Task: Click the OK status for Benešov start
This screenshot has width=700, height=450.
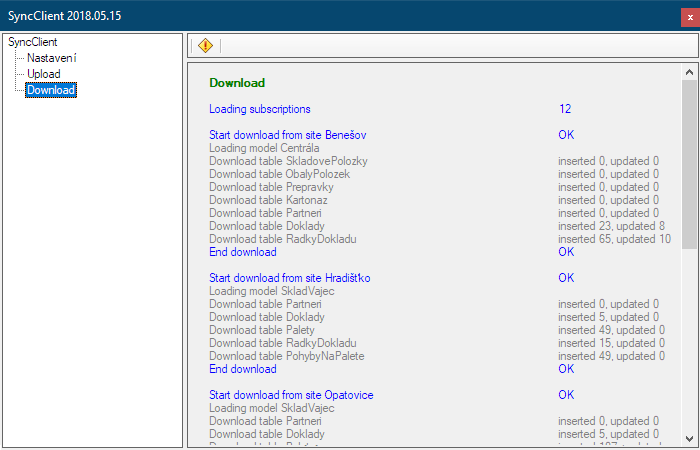Action: click(566, 135)
